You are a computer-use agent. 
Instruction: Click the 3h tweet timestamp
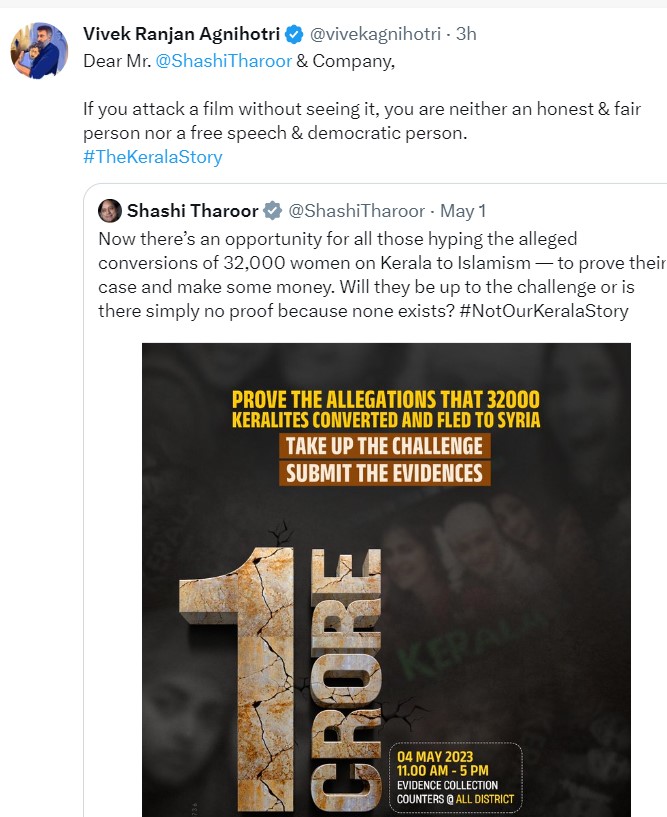[x=466, y=34]
